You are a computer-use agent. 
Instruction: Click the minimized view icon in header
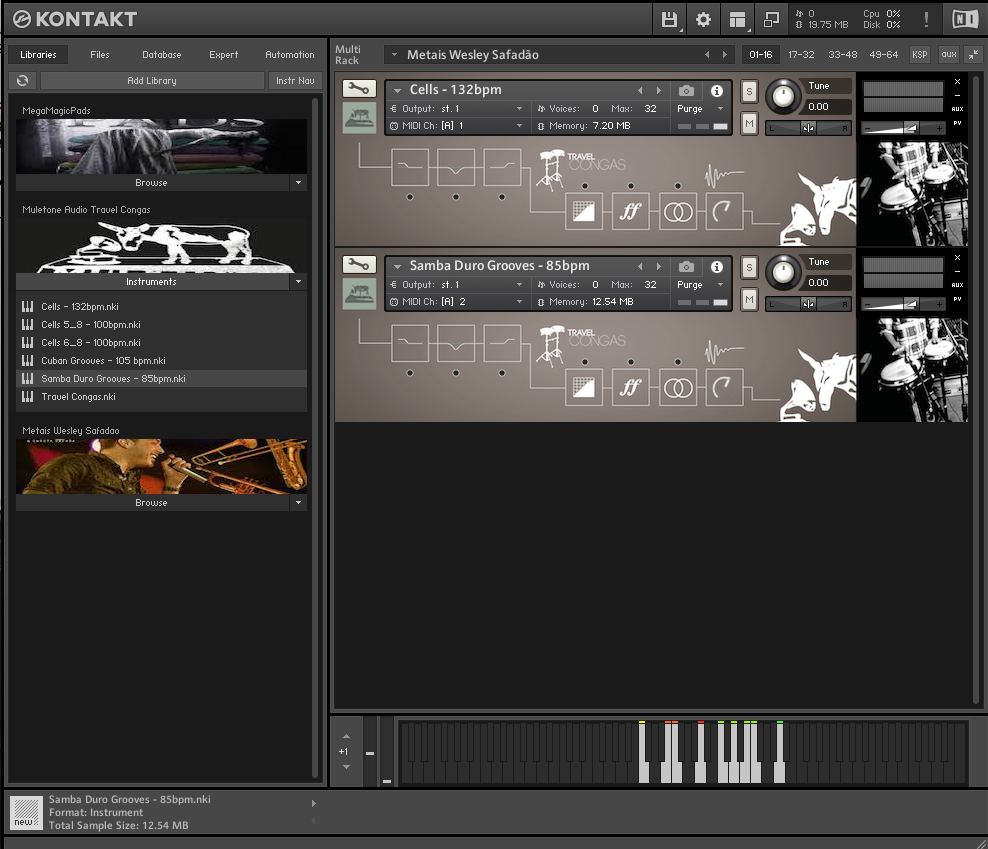771,20
